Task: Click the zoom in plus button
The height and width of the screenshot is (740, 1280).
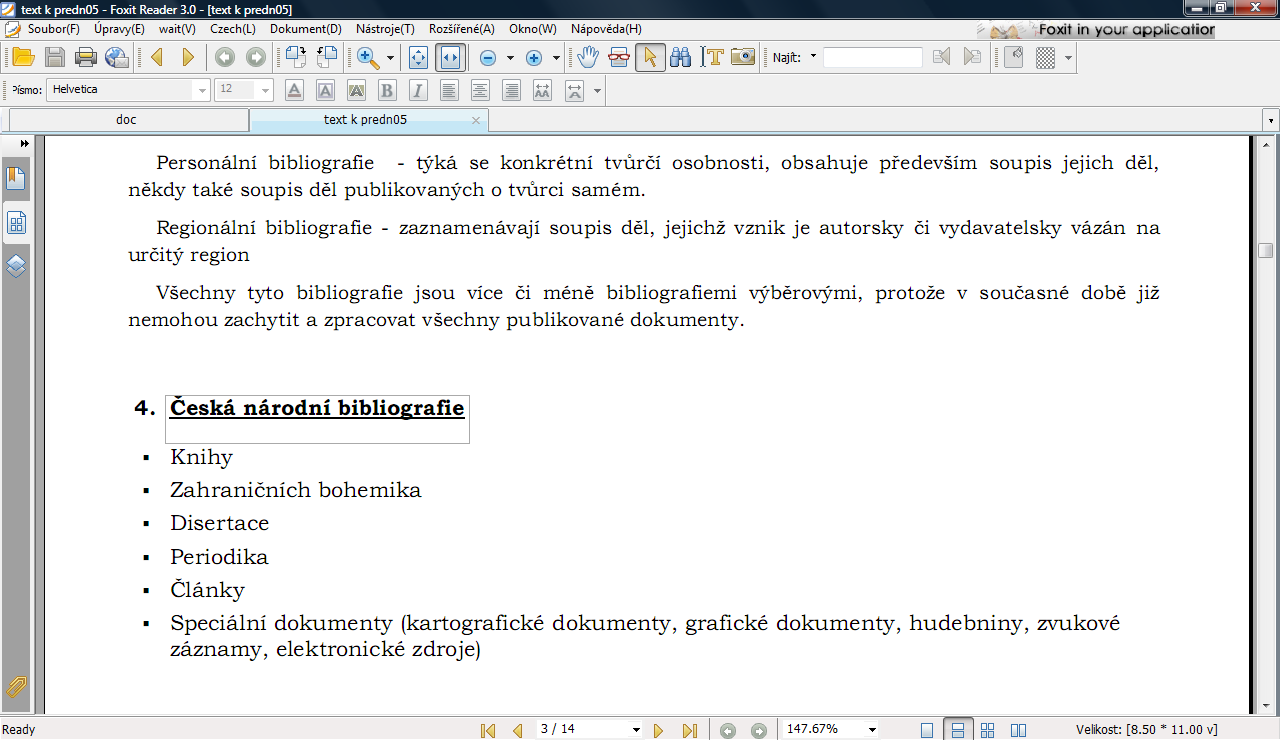Action: point(534,58)
